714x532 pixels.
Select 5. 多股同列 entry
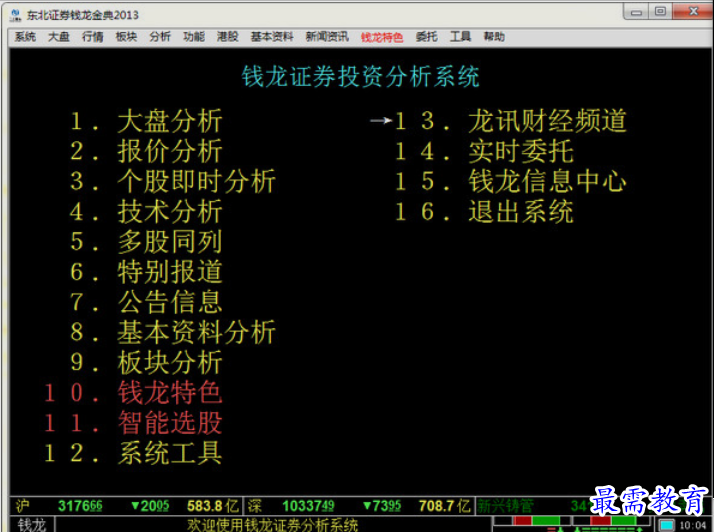click(x=146, y=242)
